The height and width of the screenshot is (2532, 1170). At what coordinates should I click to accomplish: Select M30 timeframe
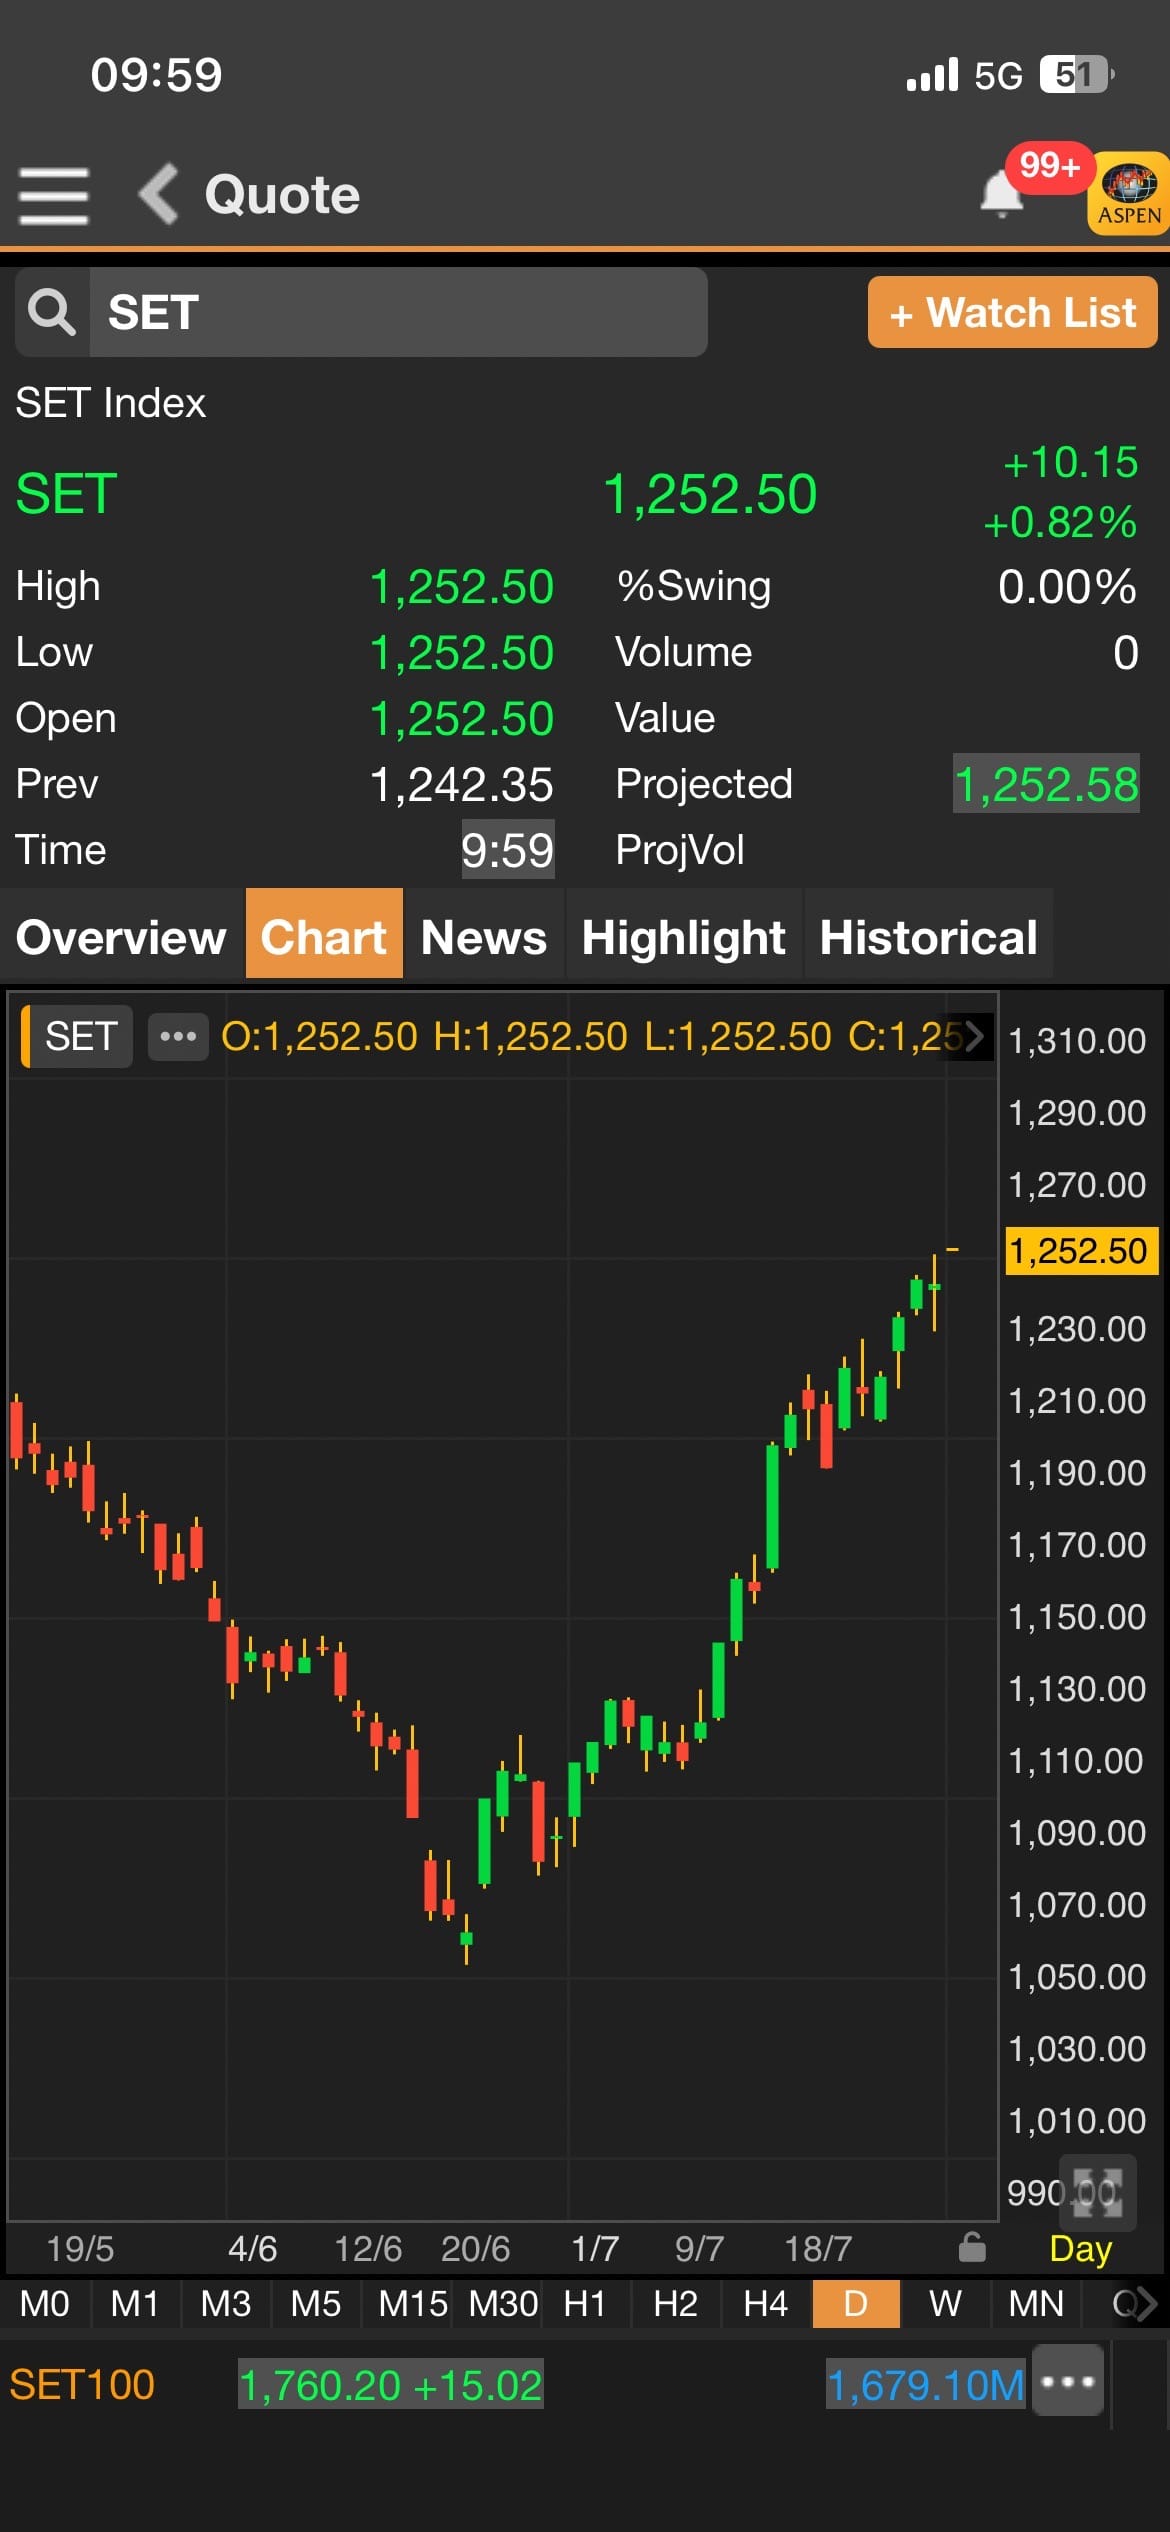pos(503,2304)
